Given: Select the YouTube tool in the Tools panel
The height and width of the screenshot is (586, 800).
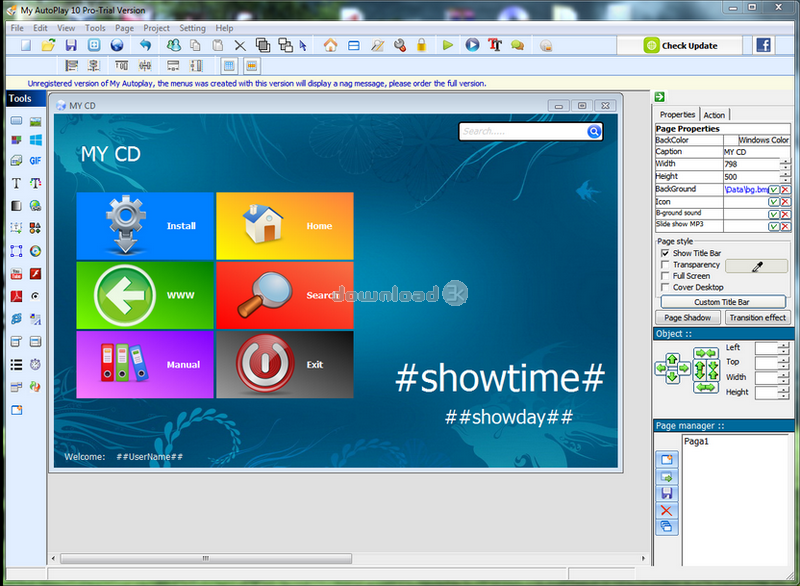Looking at the screenshot, I should point(16,274).
